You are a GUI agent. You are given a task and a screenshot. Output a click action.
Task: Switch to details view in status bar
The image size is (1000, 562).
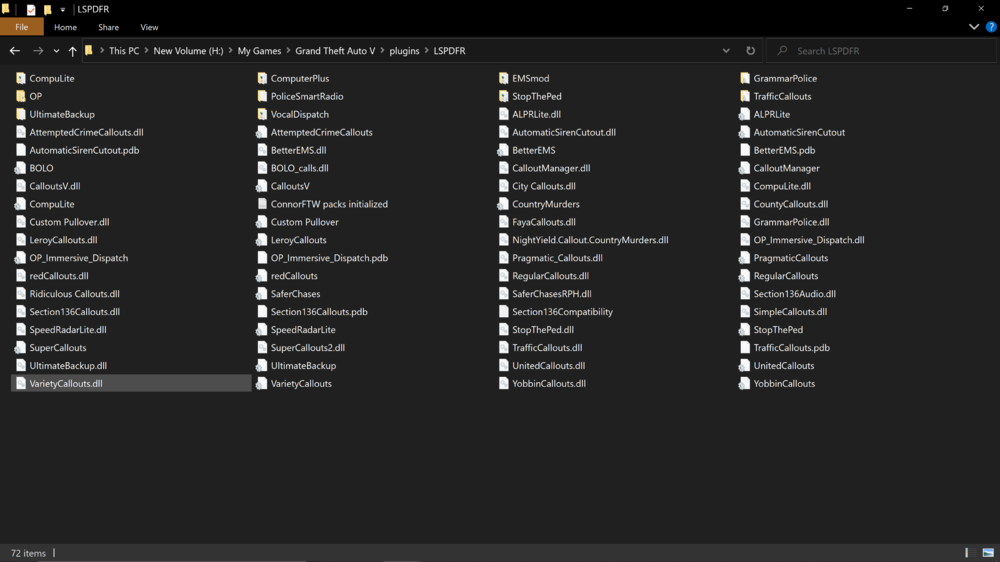pyautogui.click(x=967, y=553)
